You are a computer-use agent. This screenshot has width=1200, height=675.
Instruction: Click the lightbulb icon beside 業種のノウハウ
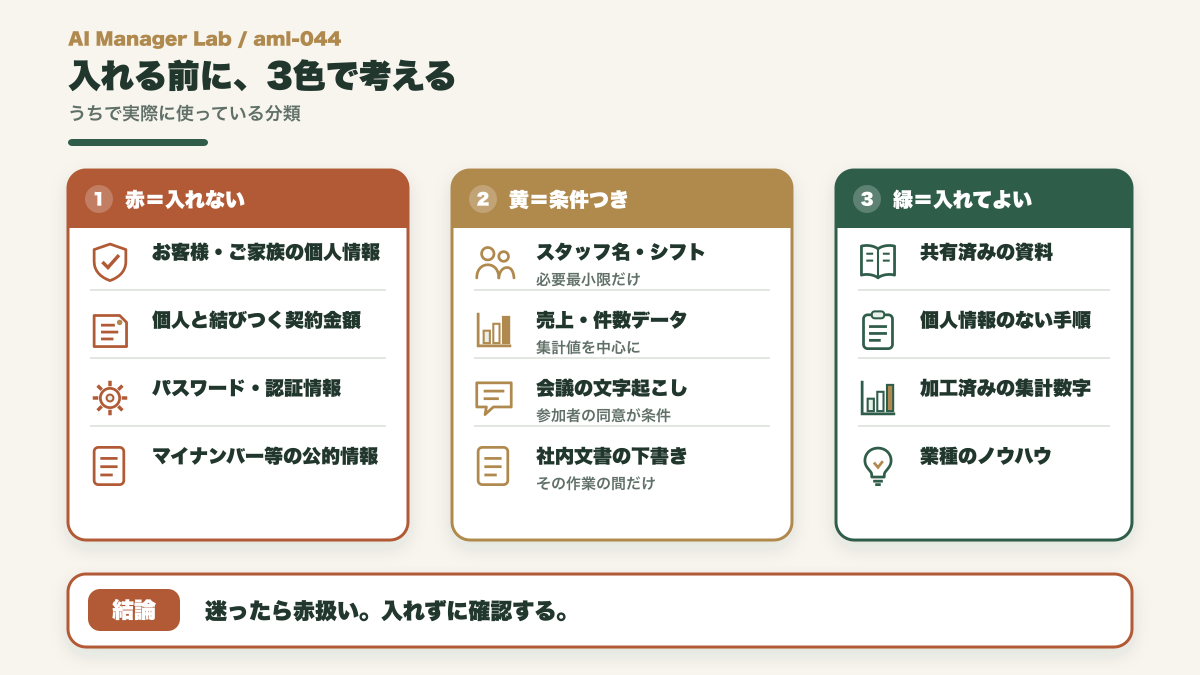[878, 466]
